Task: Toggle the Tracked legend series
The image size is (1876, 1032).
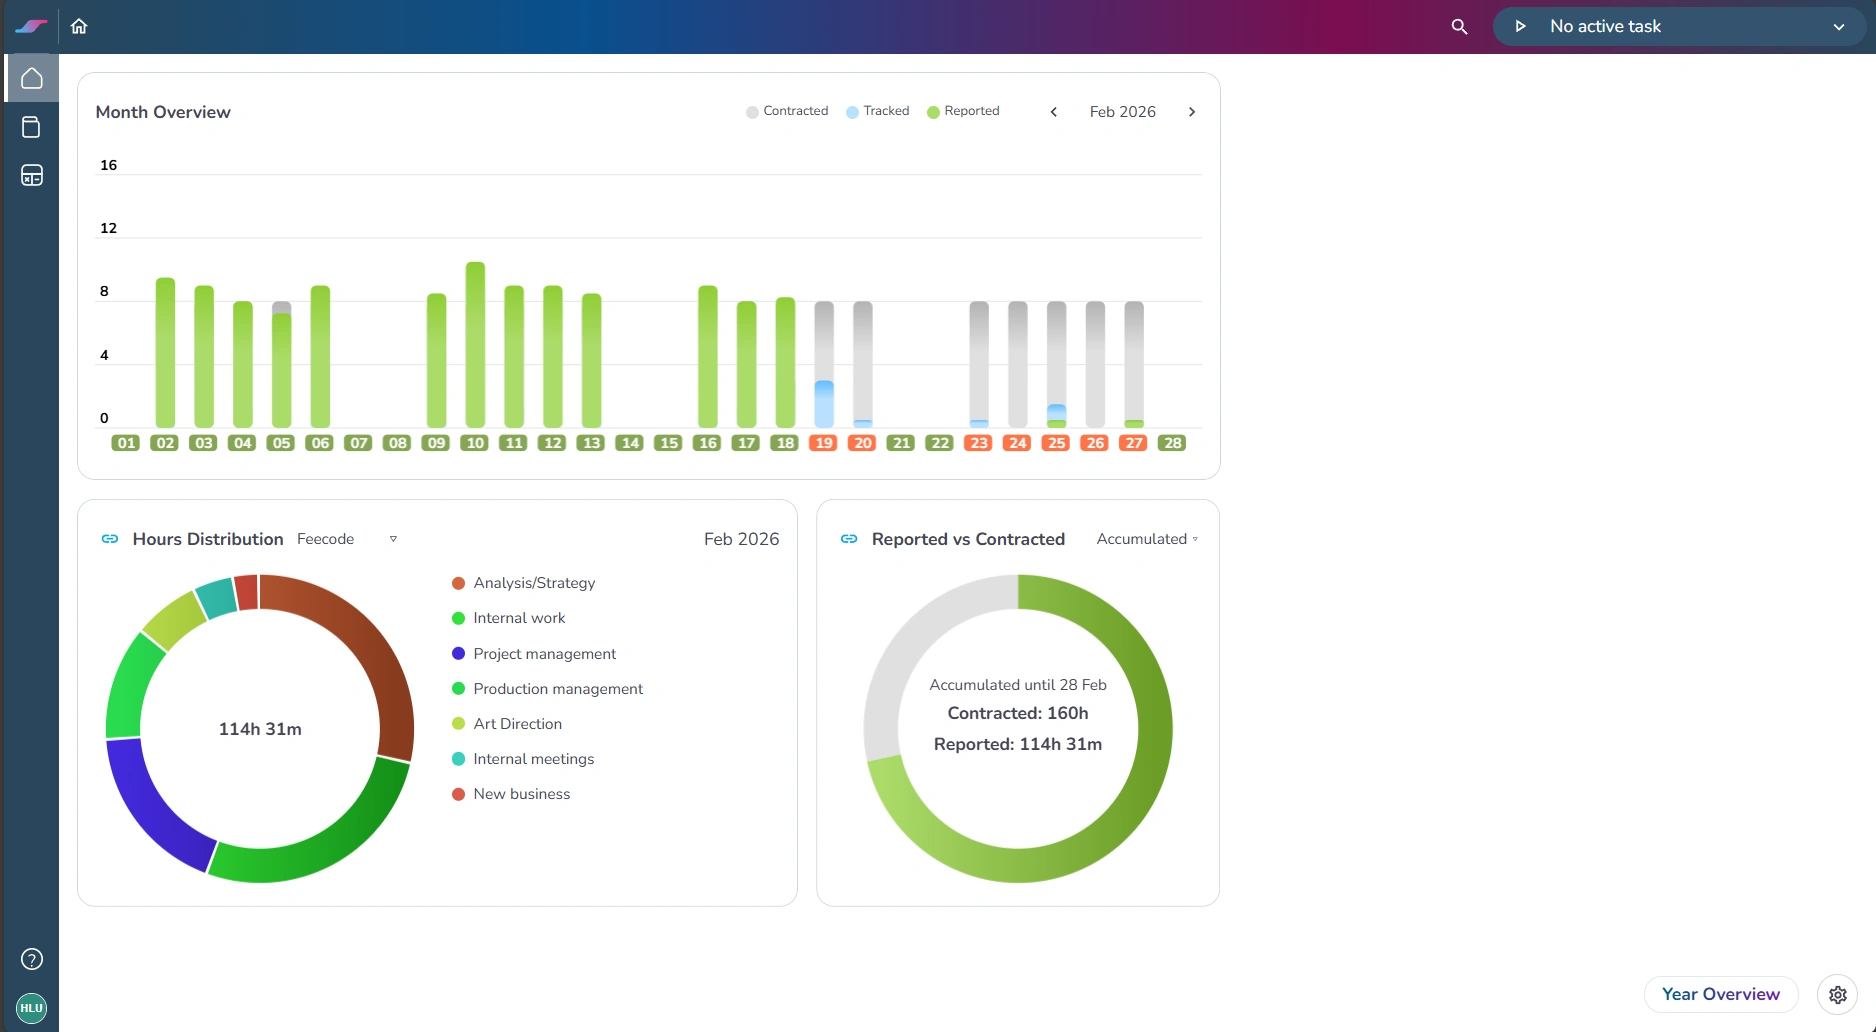Action: pyautogui.click(x=877, y=111)
